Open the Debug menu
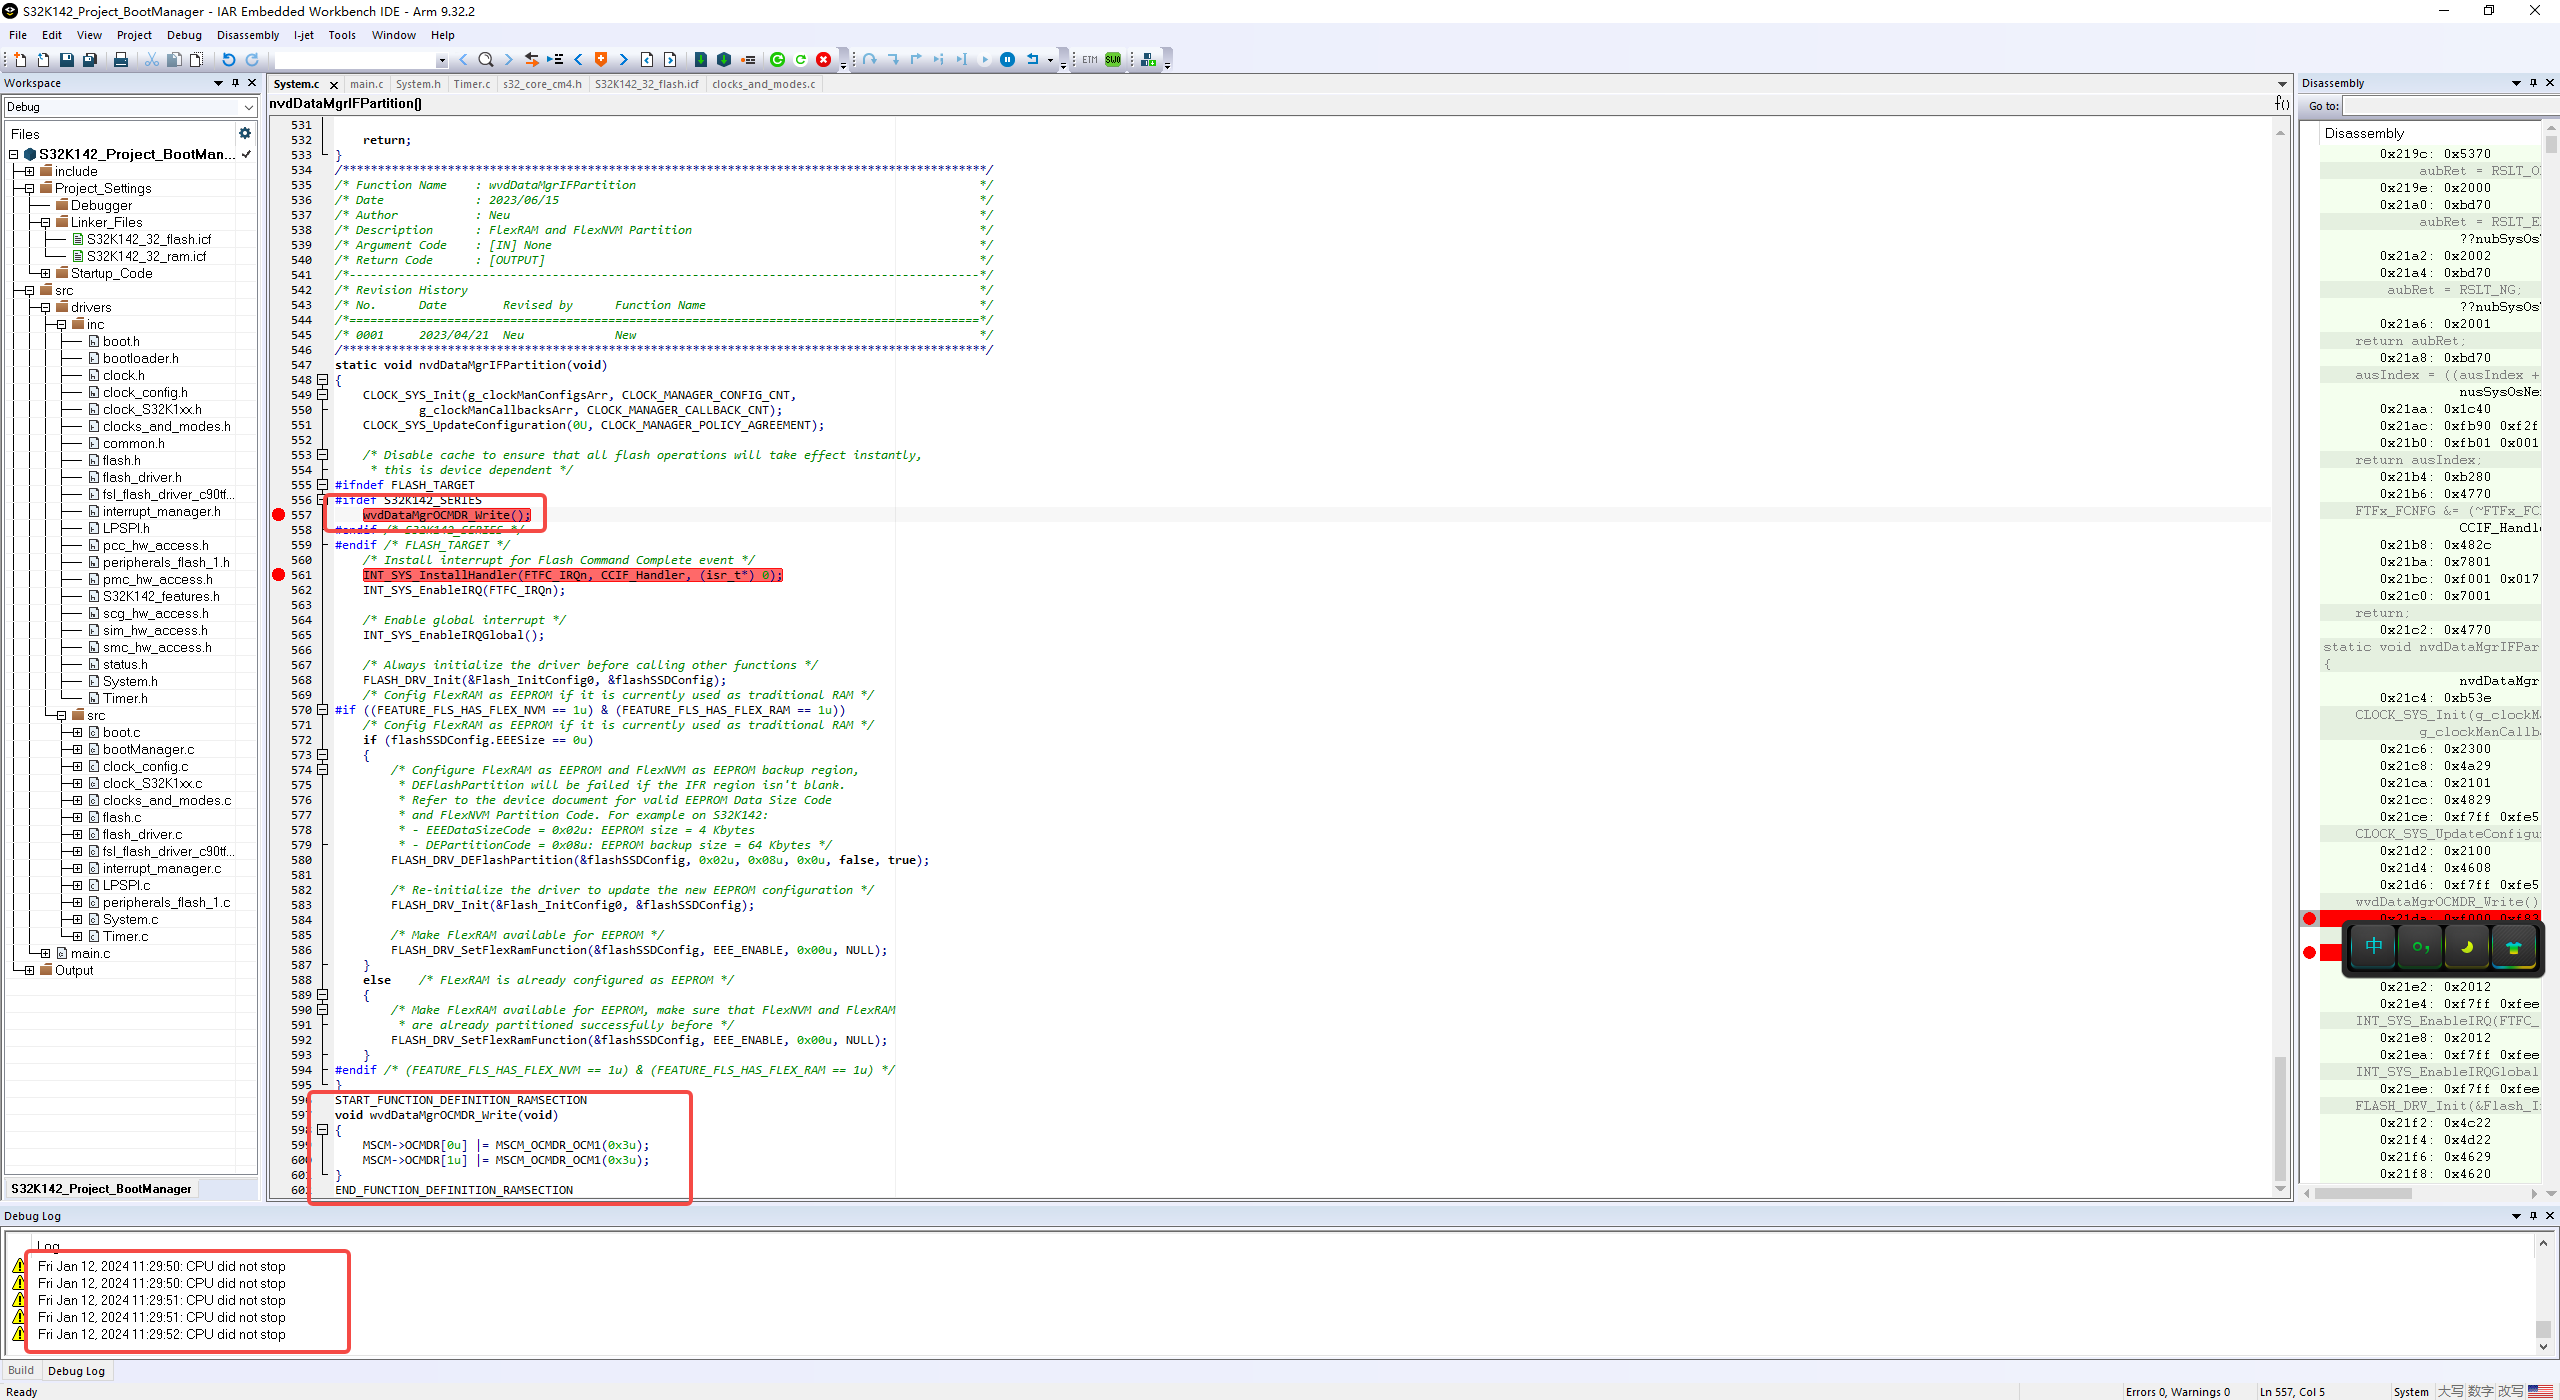Viewport: 2560px width, 1400px height. (184, 34)
